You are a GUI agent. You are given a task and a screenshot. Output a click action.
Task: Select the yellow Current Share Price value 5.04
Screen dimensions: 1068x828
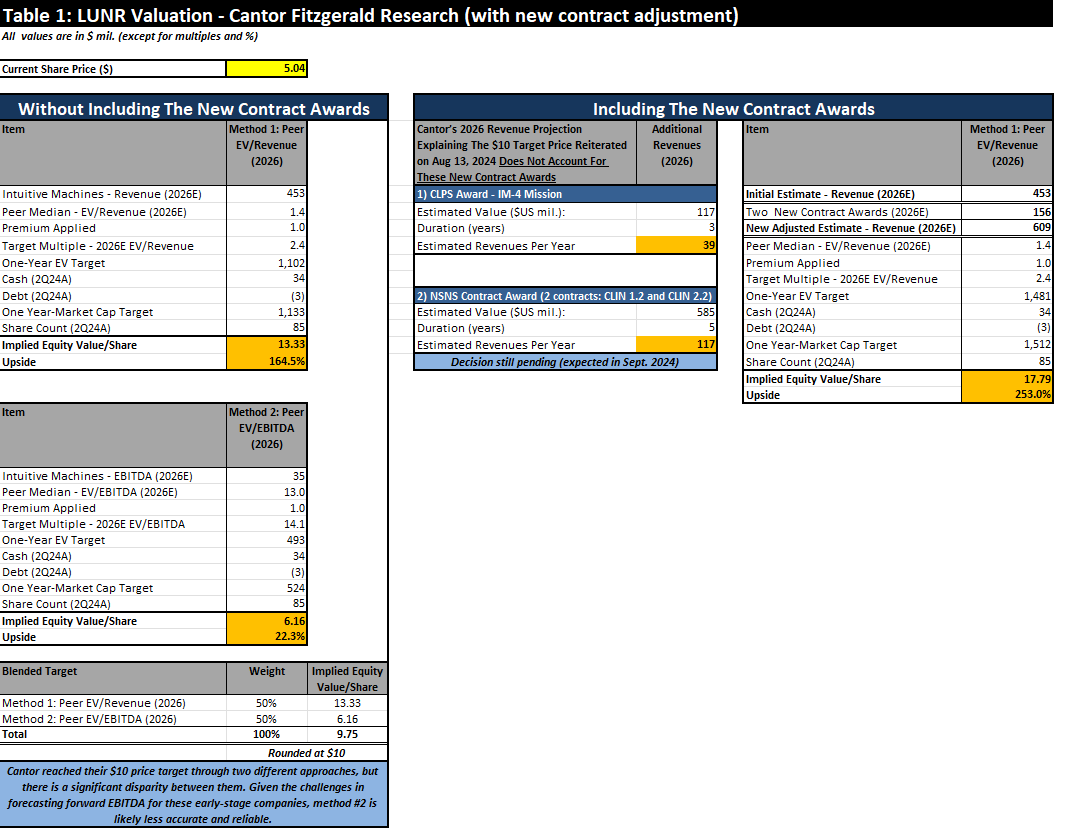(266, 69)
